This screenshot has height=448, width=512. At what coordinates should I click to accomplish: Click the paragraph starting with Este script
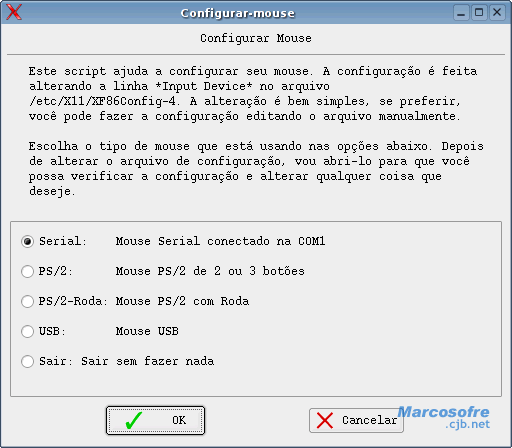click(x=253, y=94)
